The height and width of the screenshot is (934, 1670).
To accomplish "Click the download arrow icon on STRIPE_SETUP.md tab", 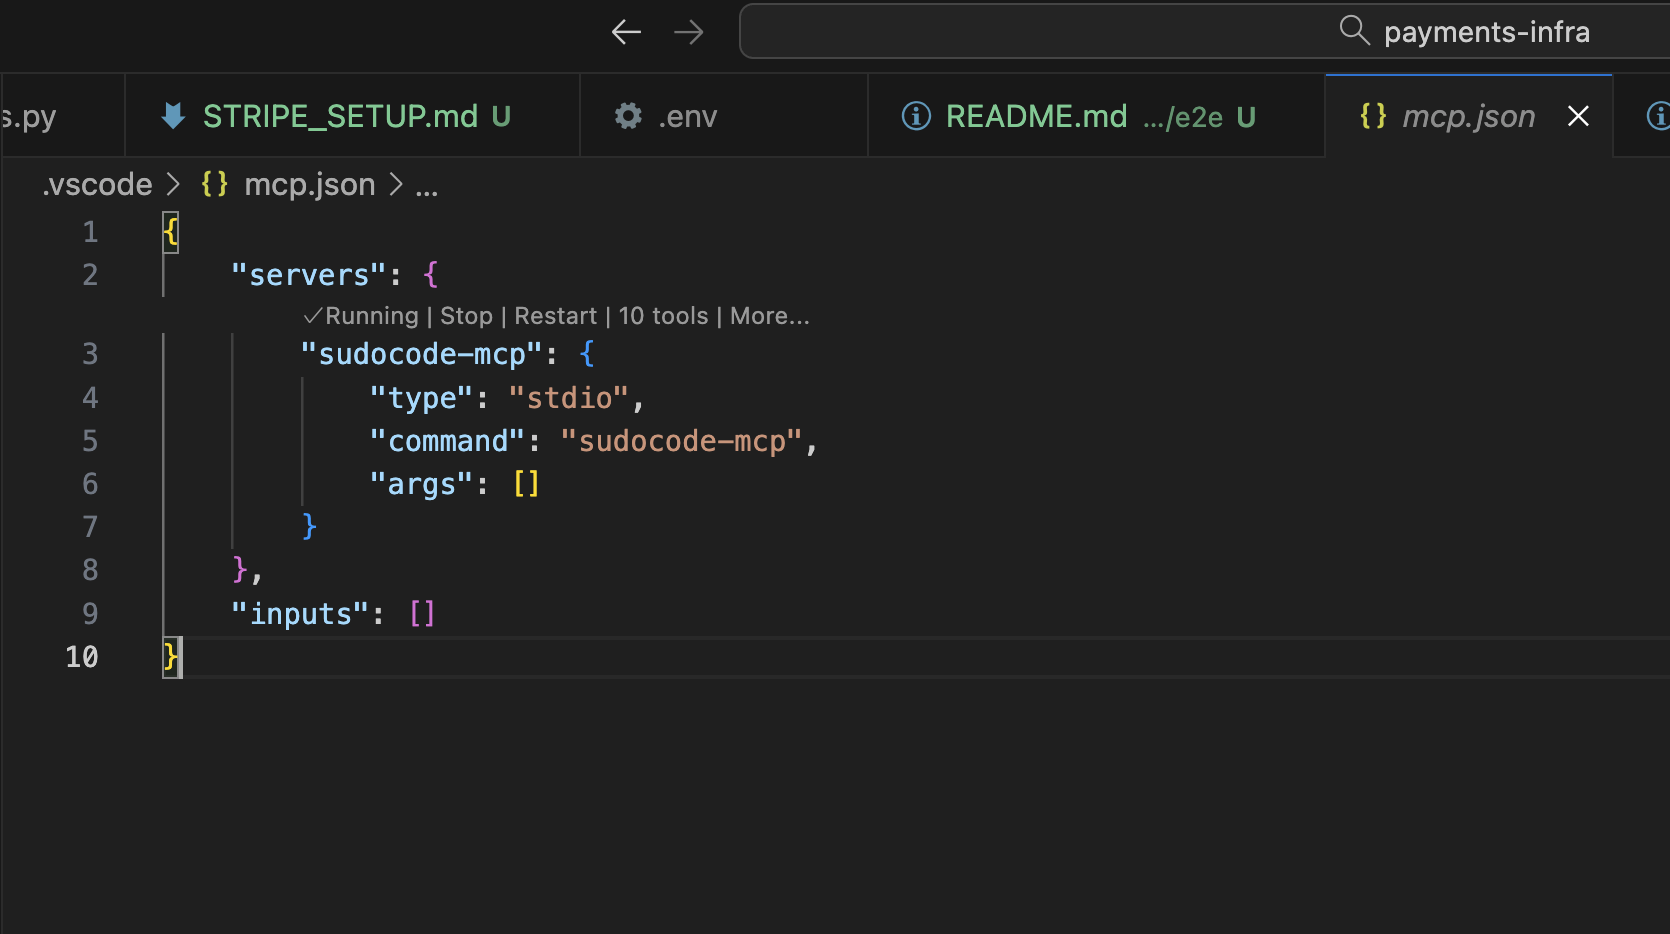I will (171, 115).
